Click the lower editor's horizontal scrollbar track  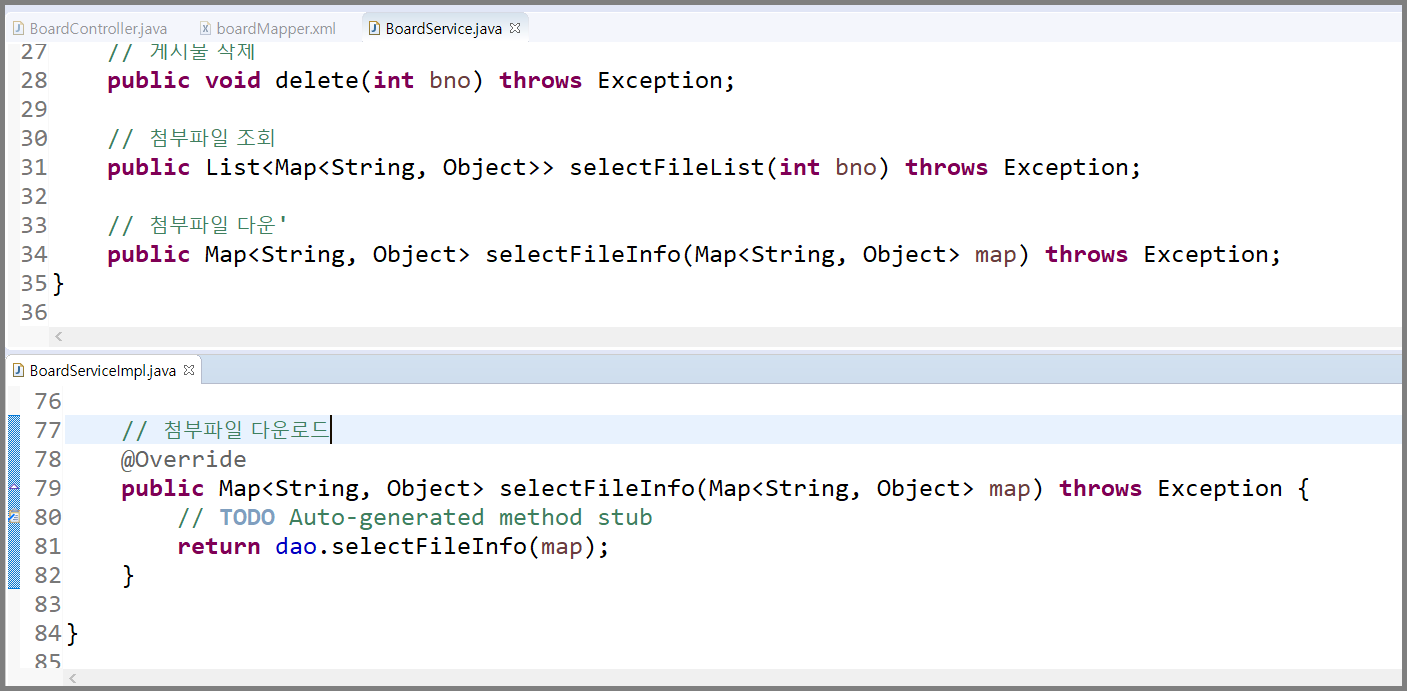click(x=732, y=679)
